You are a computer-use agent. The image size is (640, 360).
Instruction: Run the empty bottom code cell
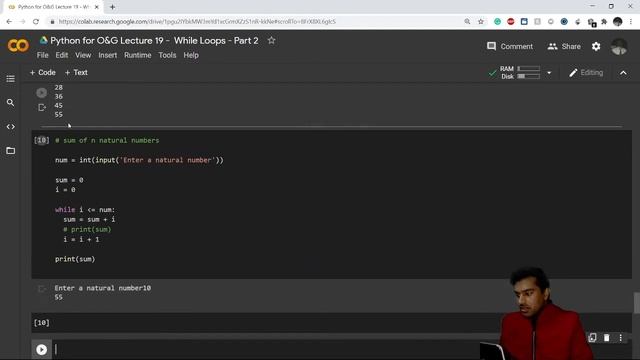pos(41,349)
